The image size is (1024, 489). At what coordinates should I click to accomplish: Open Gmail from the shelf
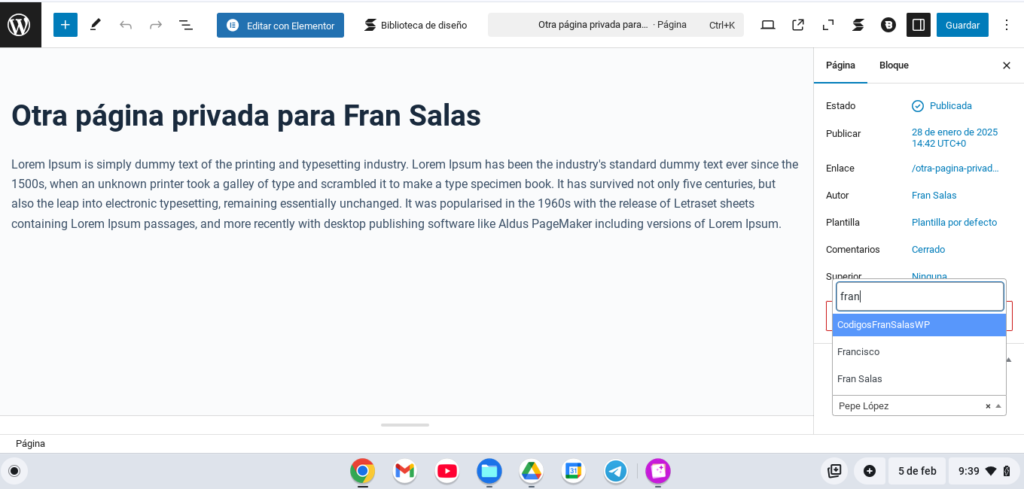click(x=405, y=471)
